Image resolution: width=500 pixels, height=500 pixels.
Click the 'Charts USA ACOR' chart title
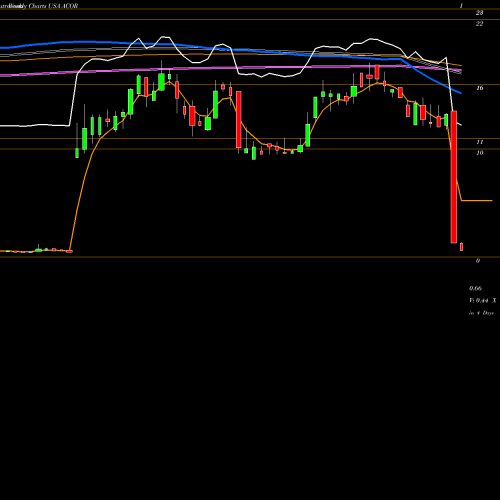click(x=53, y=6)
